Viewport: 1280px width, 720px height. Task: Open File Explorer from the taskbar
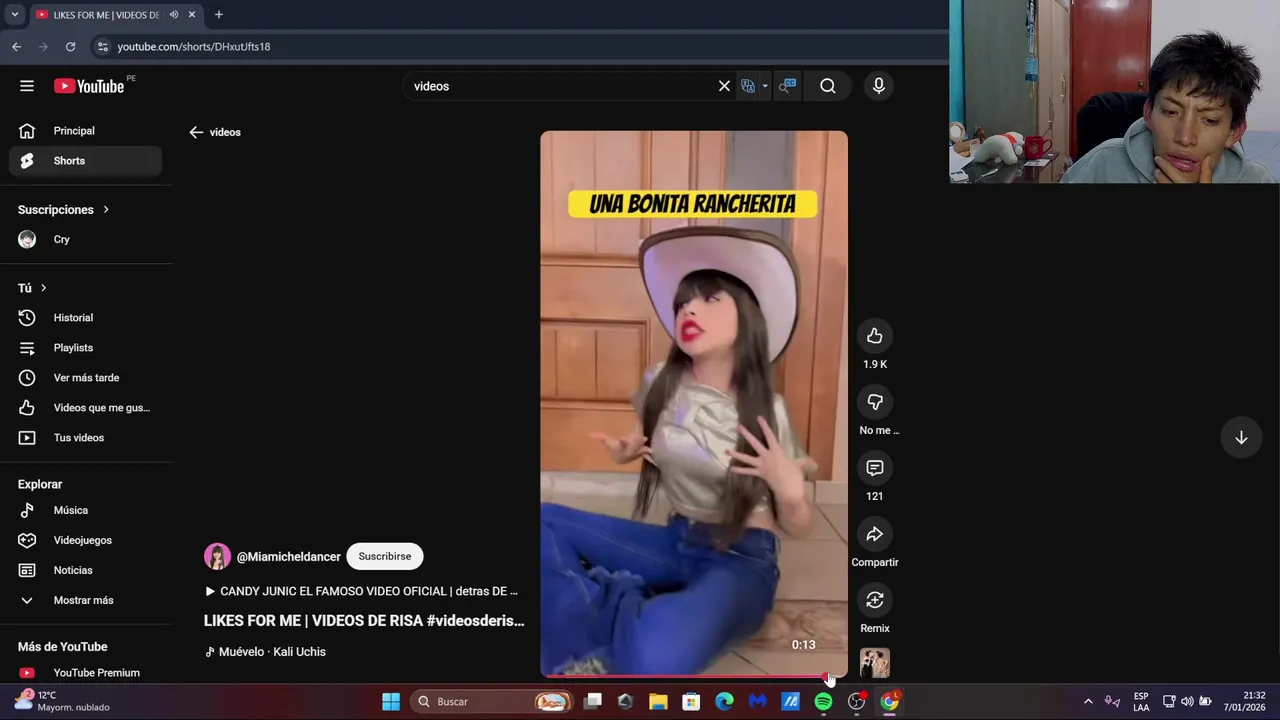[x=658, y=702]
